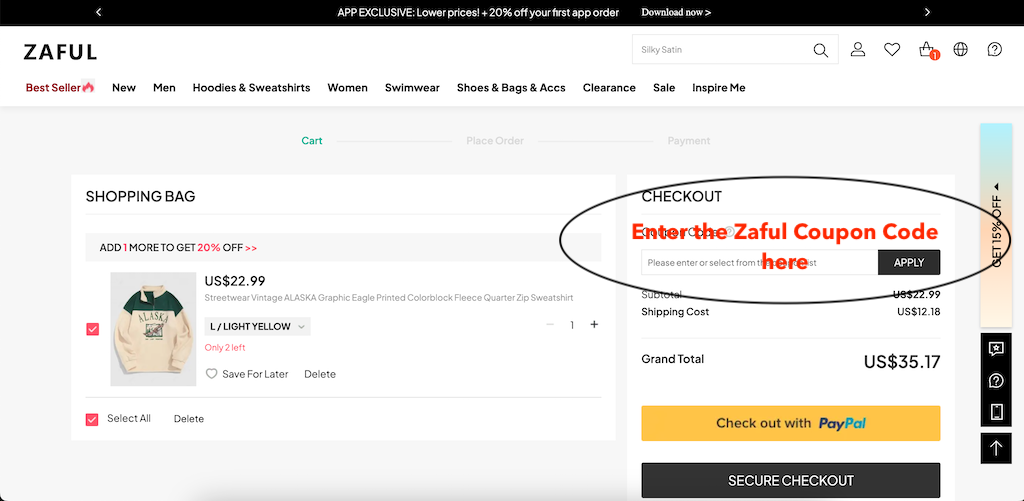The width and height of the screenshot is (1024, 501).
Task: Open the user account icon
Action: tap(858, 50)
